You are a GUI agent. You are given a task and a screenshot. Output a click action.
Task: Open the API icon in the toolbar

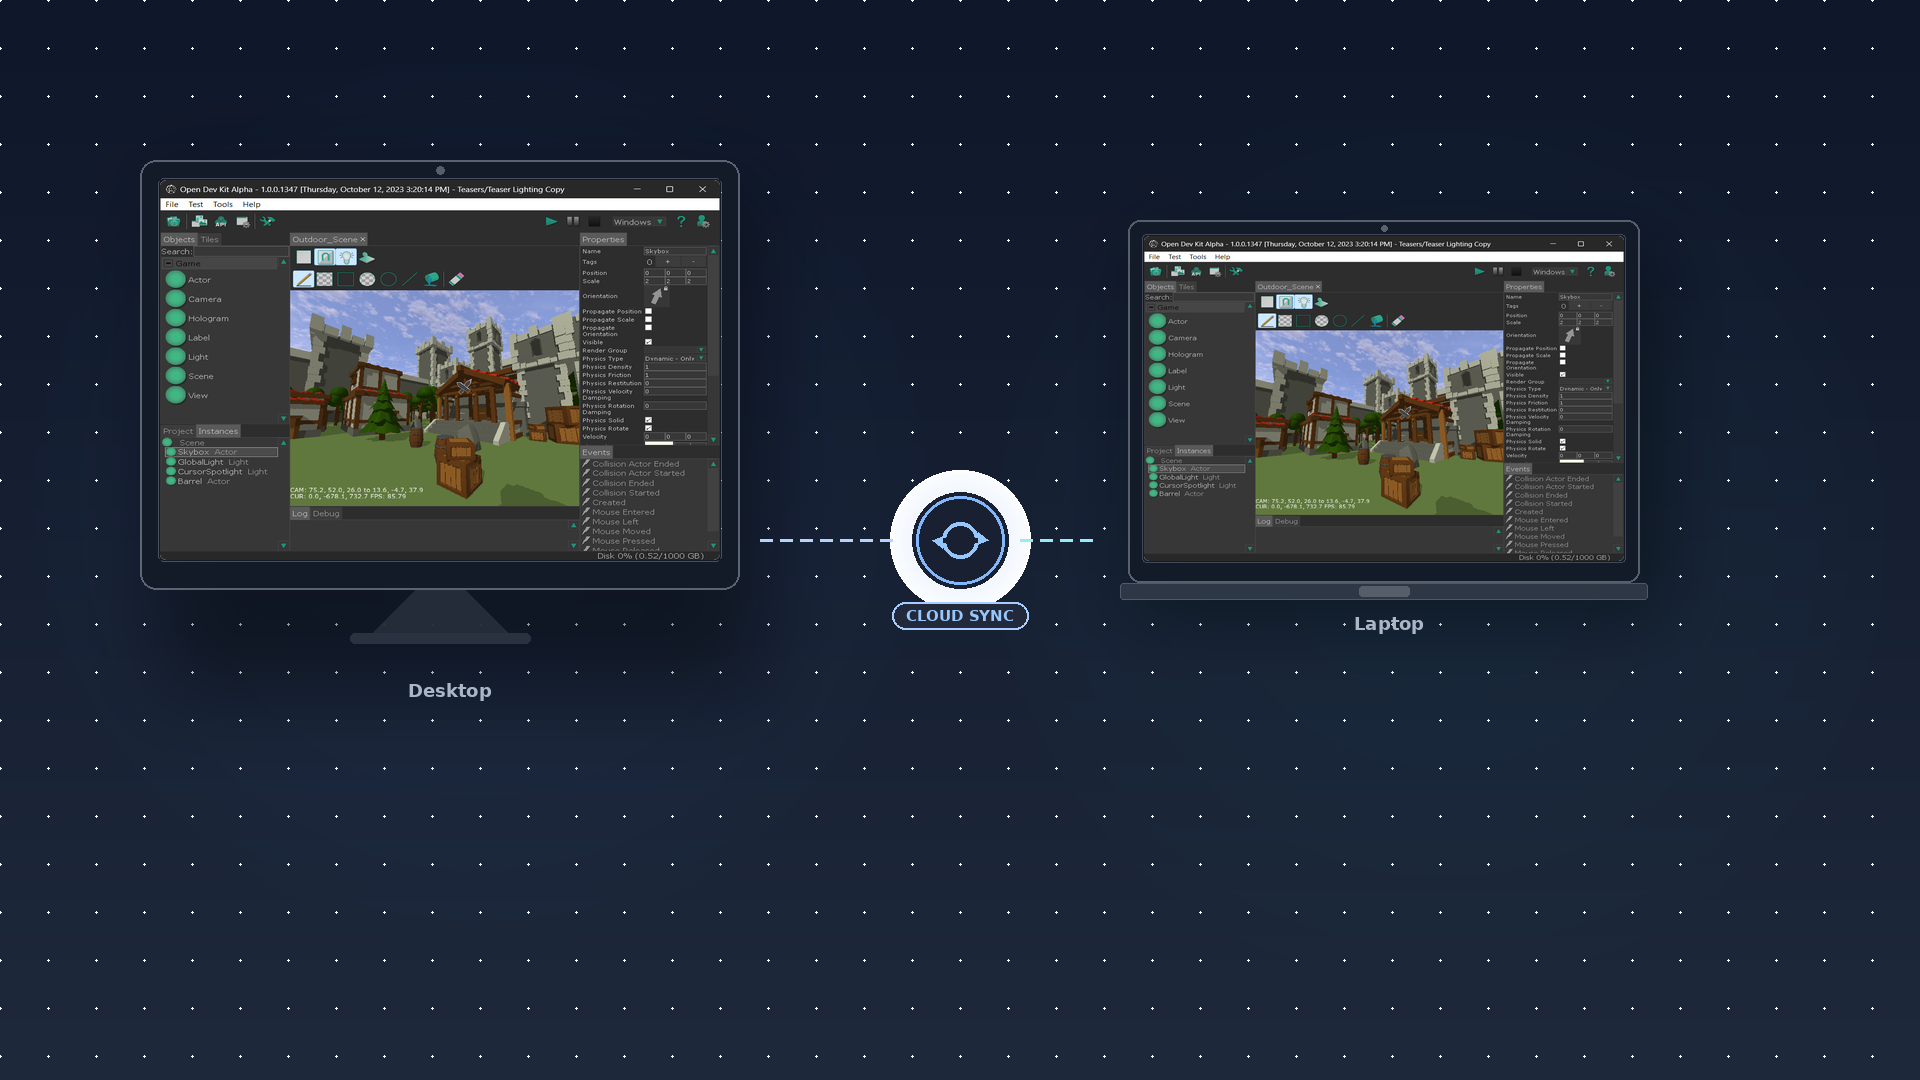221,222
